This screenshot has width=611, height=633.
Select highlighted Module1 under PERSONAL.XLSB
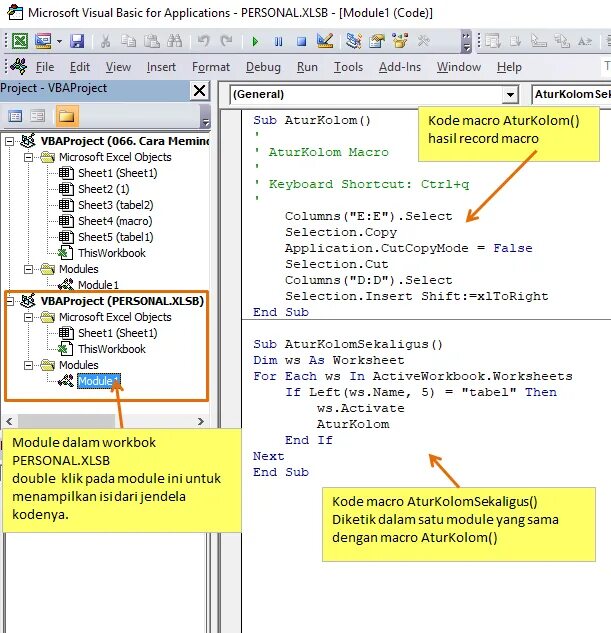(98, 381)
